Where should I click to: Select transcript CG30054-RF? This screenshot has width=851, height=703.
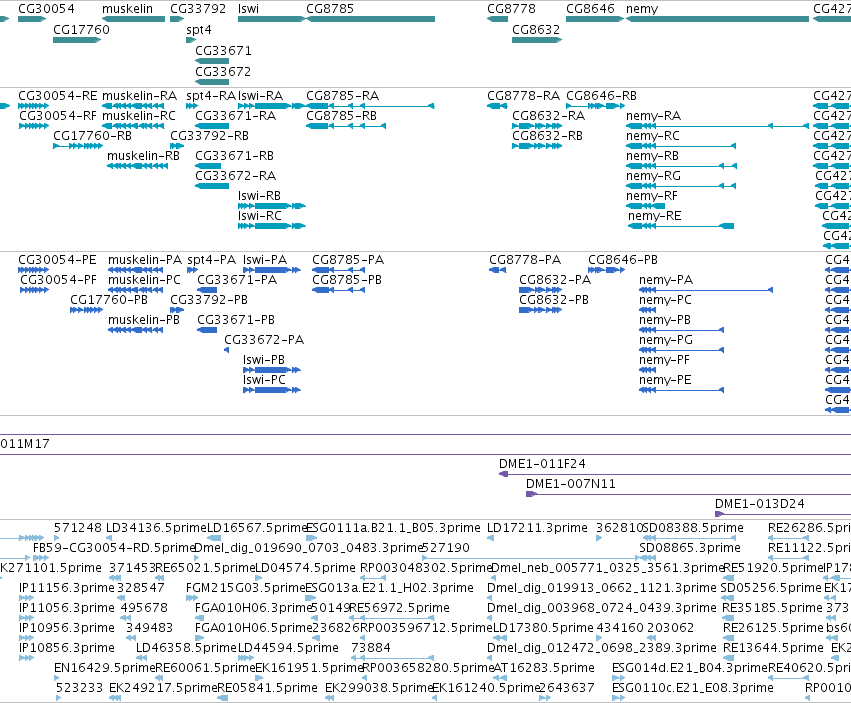[x=58, y=116]
